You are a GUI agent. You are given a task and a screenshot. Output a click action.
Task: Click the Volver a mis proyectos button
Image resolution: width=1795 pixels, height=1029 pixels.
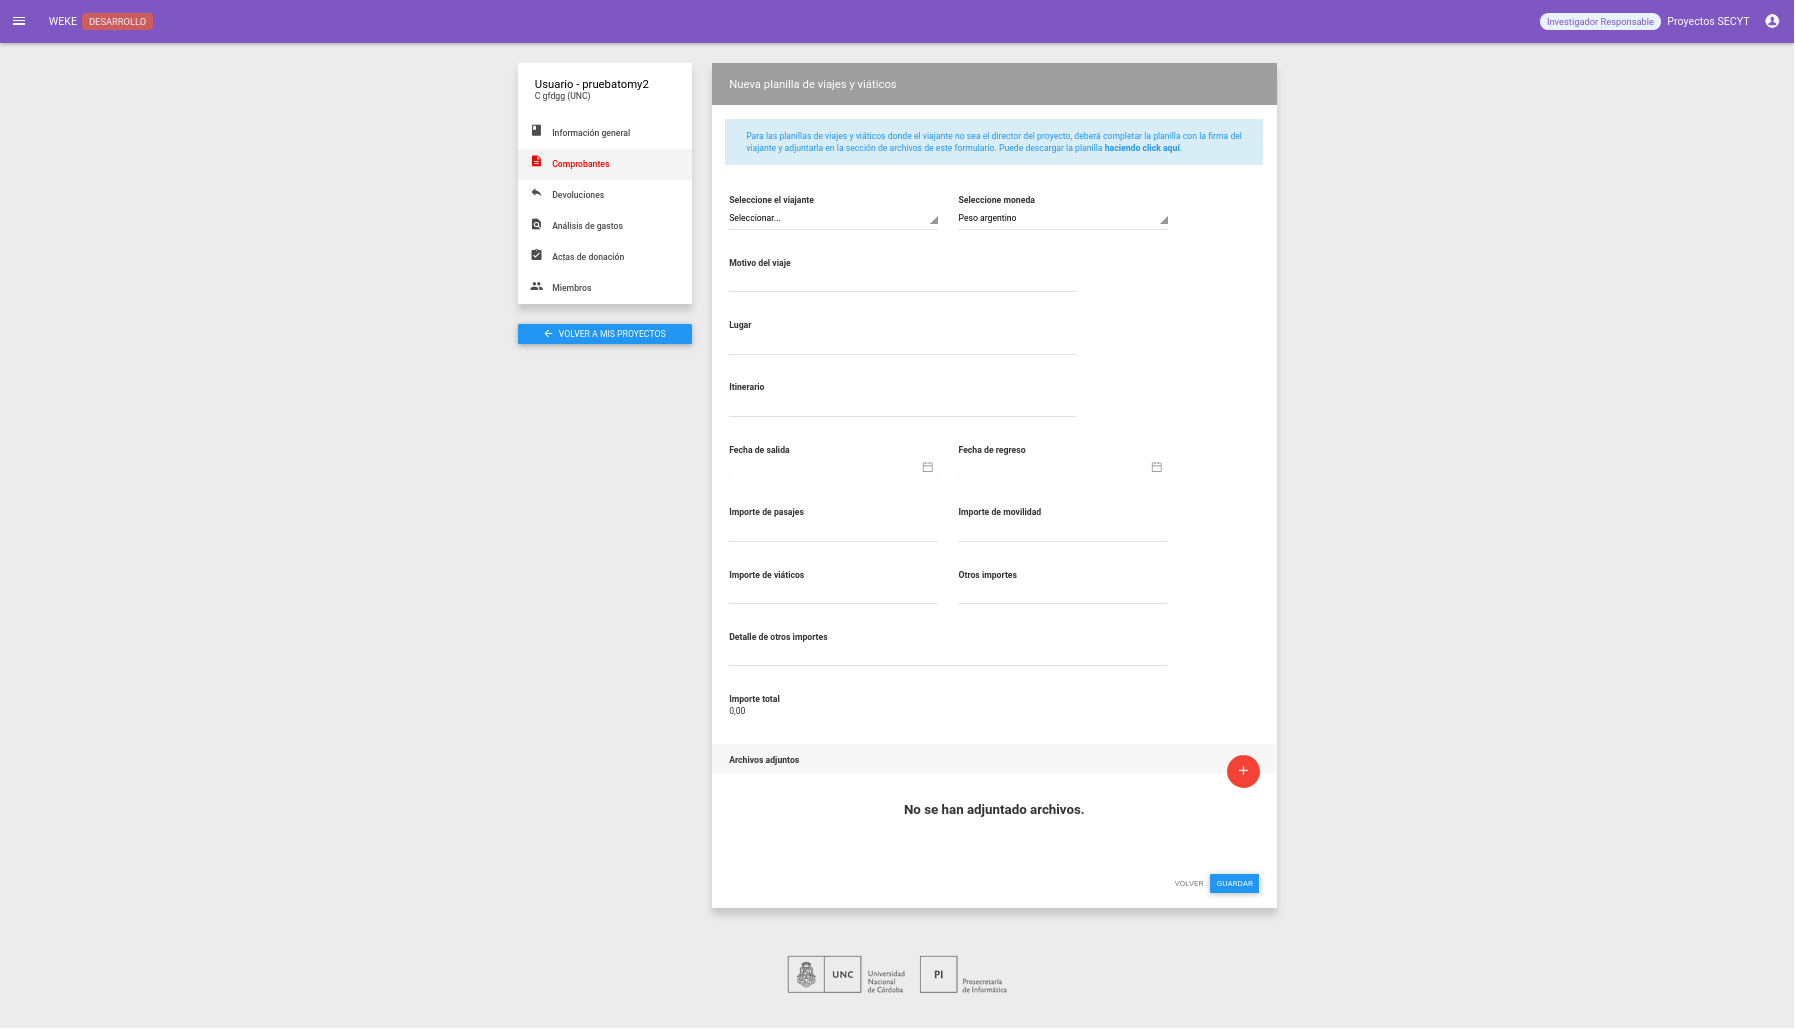pos(605,334)
